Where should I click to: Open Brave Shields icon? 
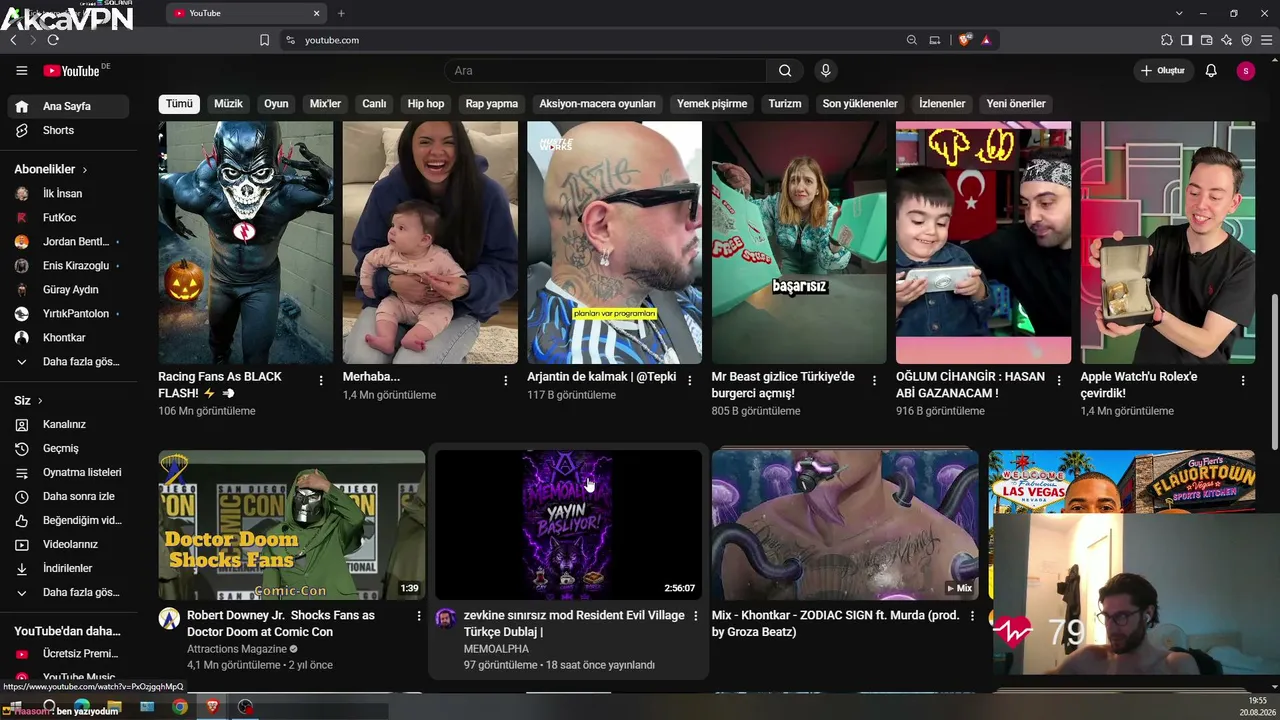[x=965, y=40]
